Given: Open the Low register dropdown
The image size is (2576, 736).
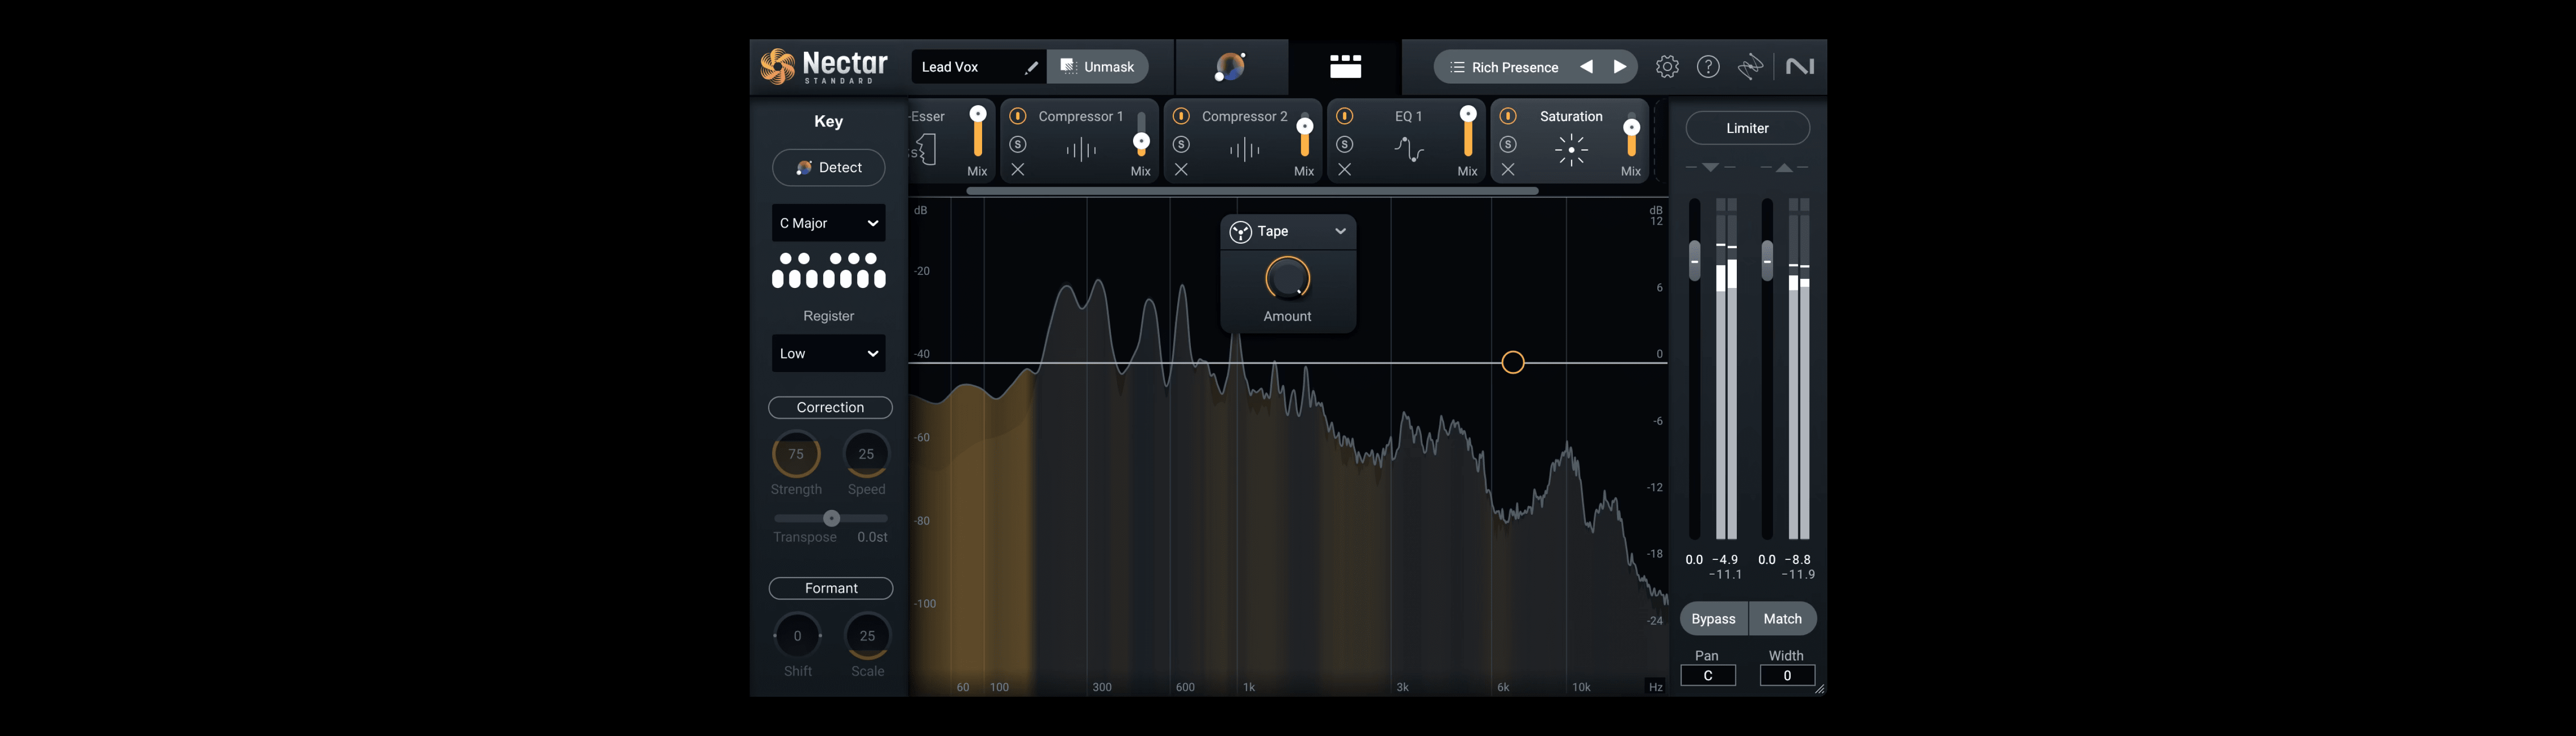Looking at the screenshot, I should (829, 353).
